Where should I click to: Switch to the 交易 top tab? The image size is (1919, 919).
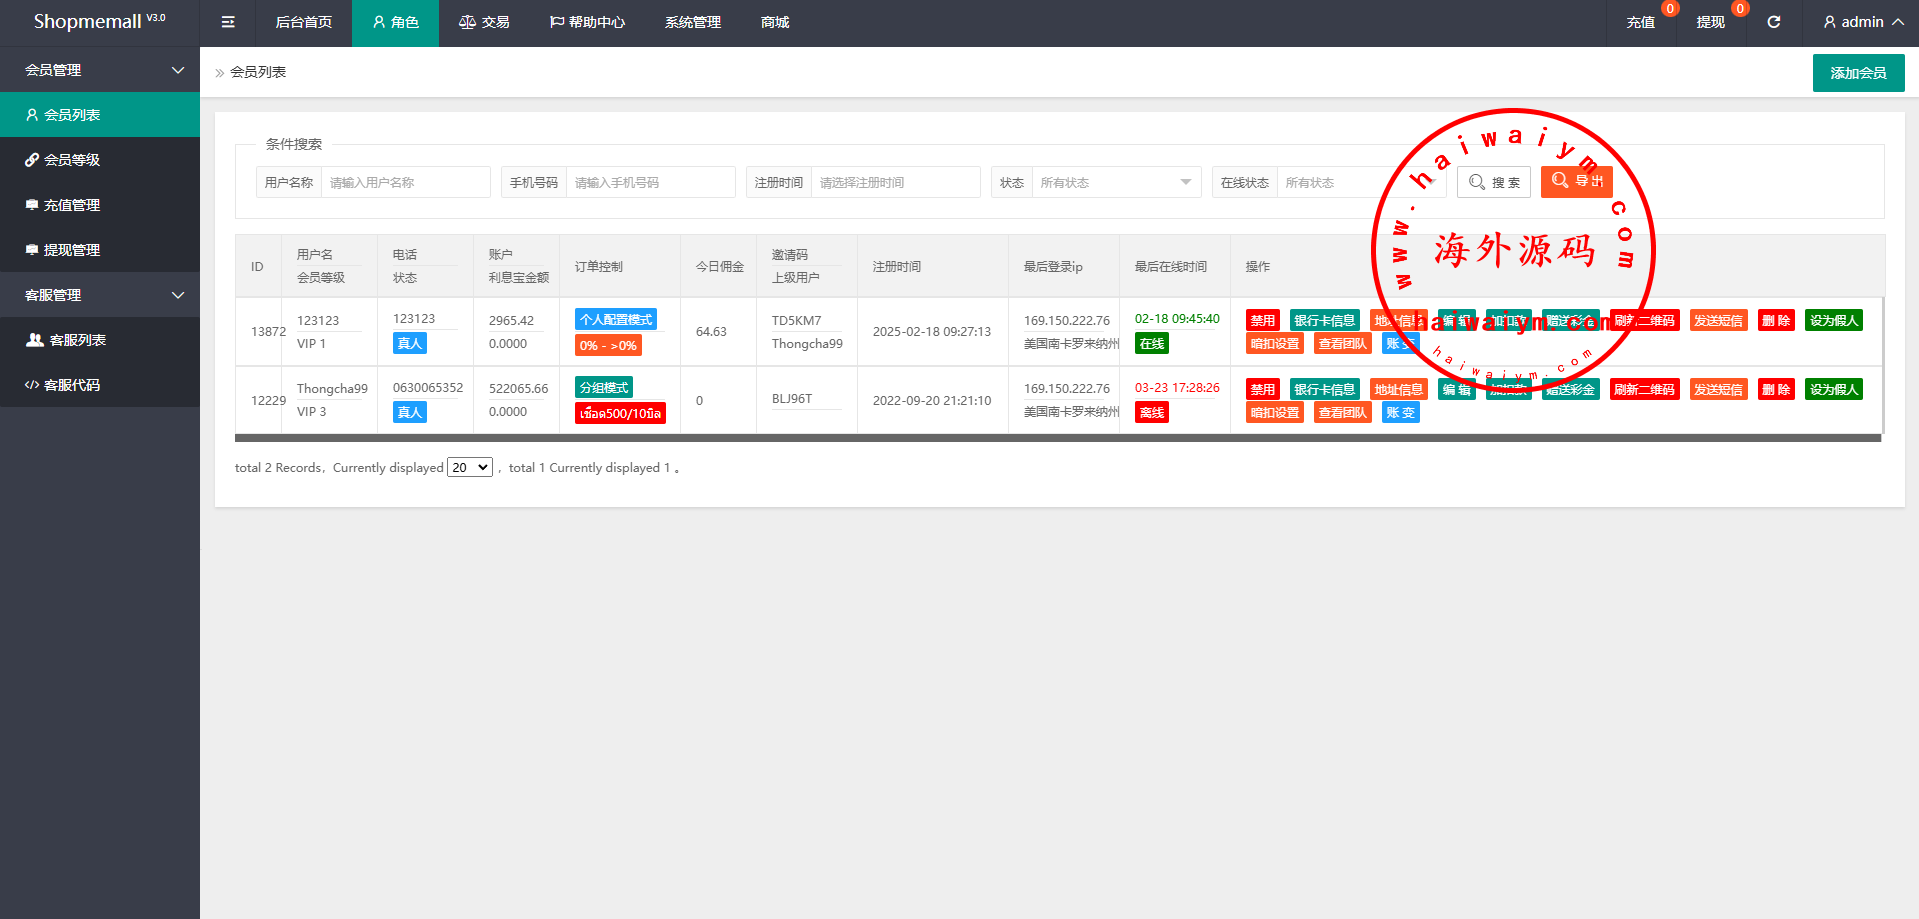[484, 22]
